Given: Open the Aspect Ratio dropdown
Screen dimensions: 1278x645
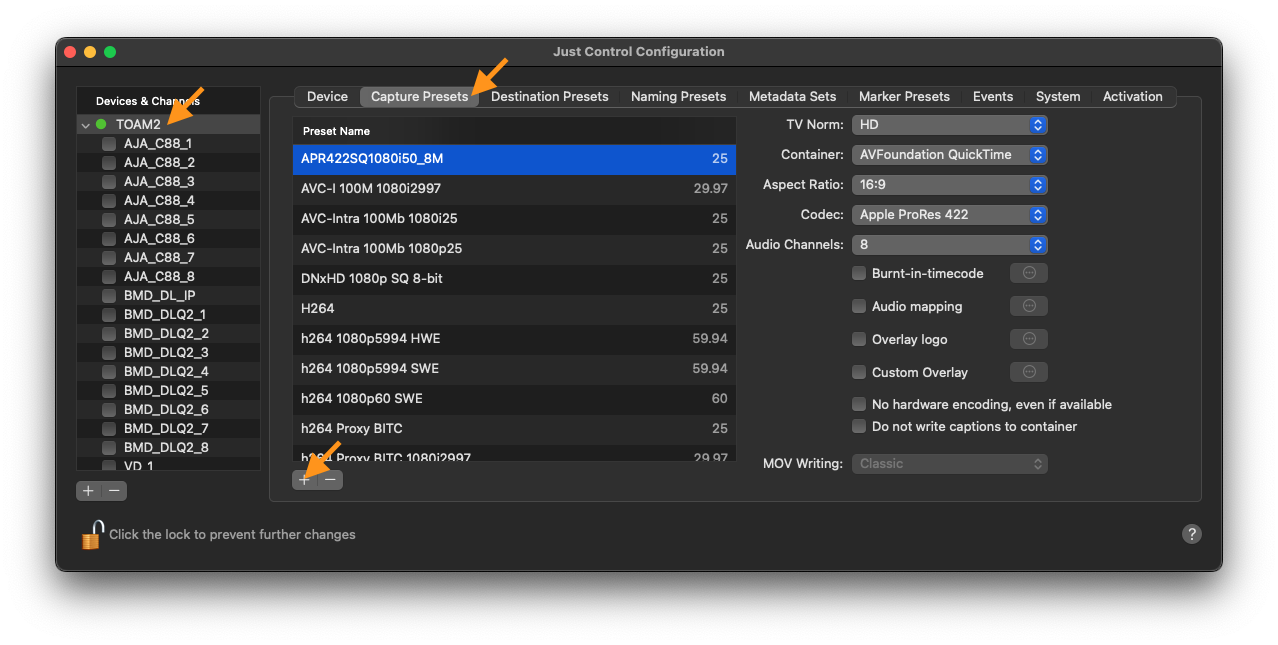Looking at the screenshot, I should coord(949,185).
